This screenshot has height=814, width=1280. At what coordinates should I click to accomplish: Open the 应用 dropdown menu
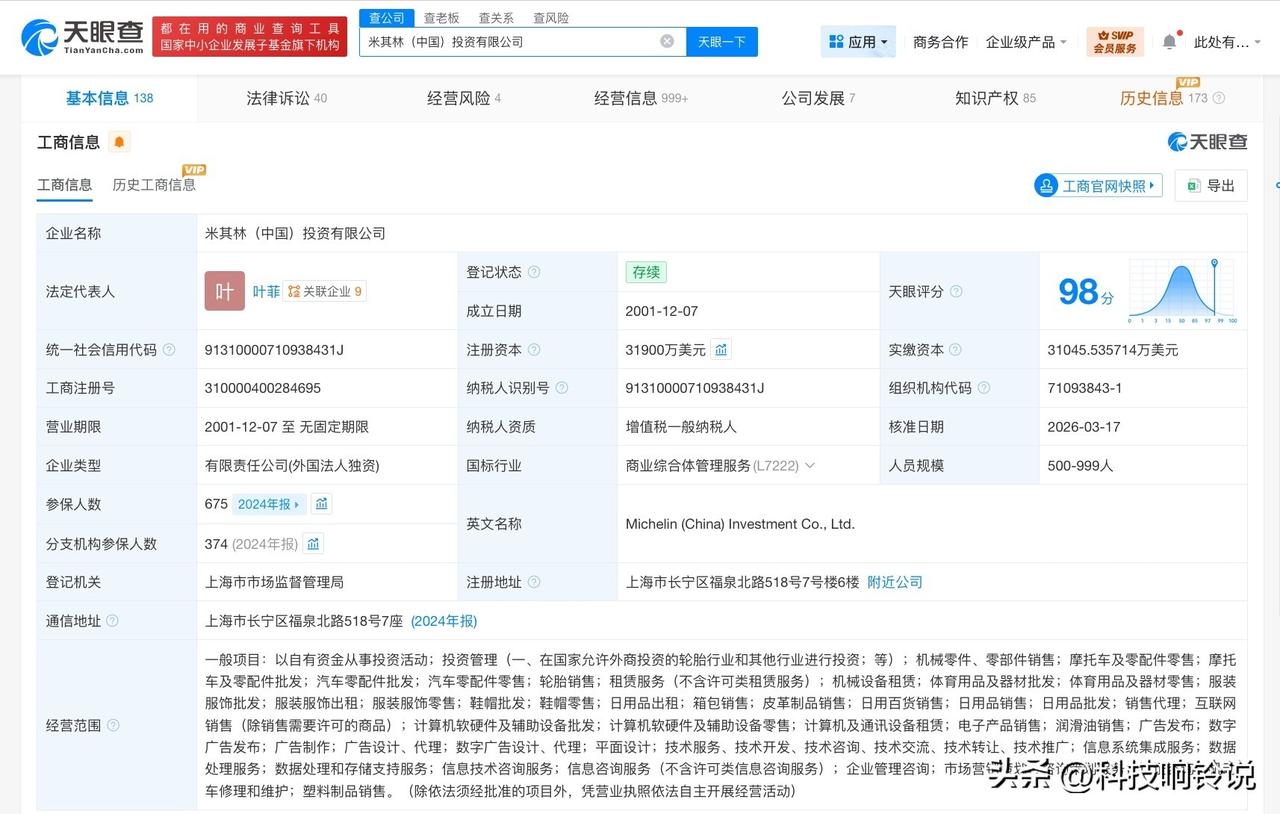pos(858,42)
